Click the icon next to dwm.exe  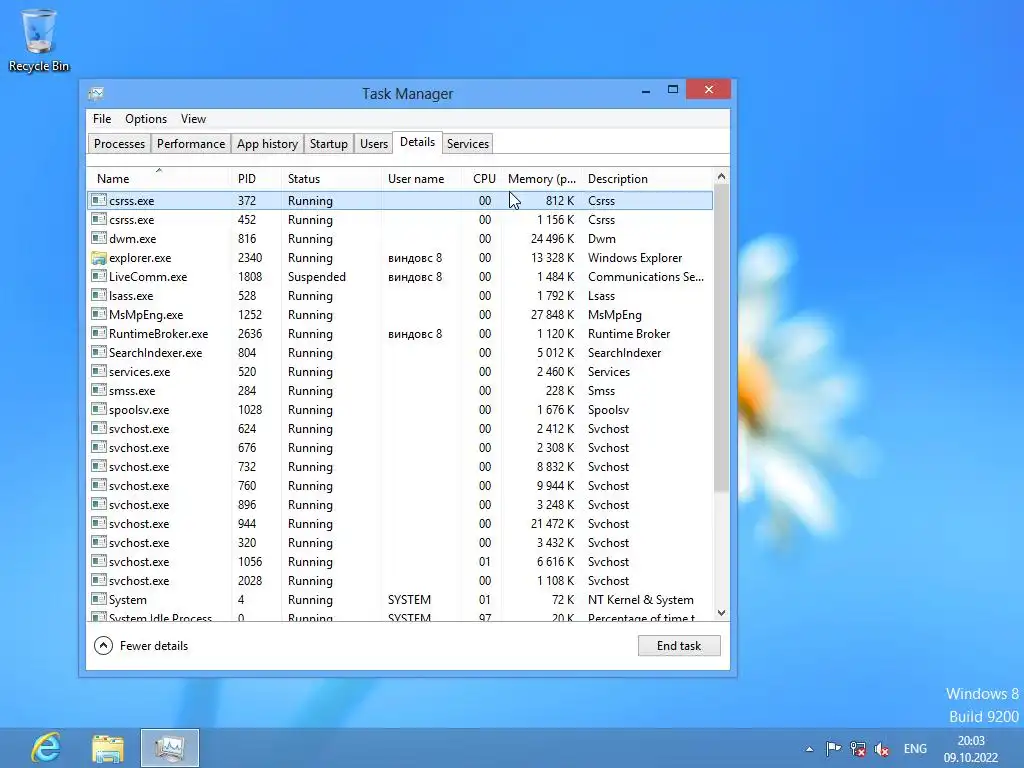[99, 238]
